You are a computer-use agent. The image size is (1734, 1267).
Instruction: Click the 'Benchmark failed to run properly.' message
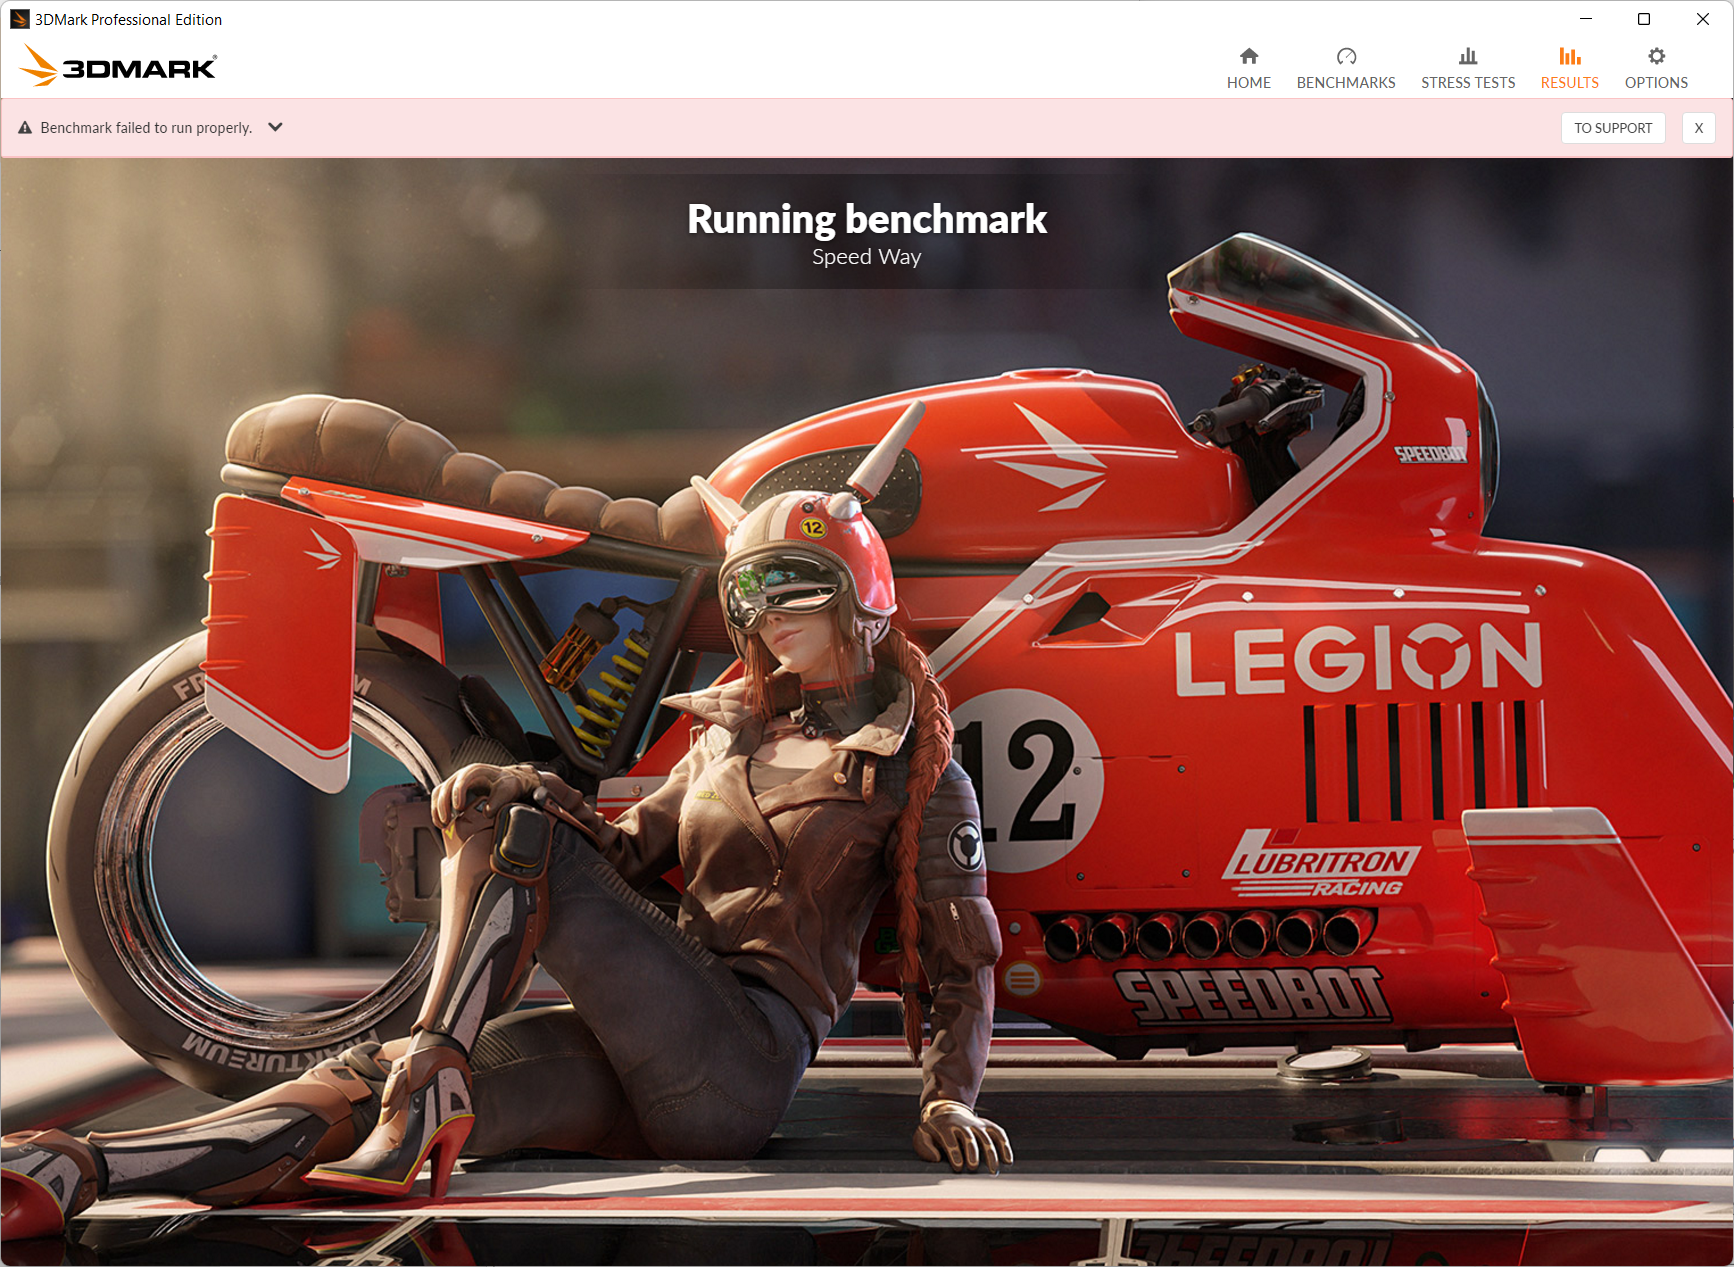(146, 128)
